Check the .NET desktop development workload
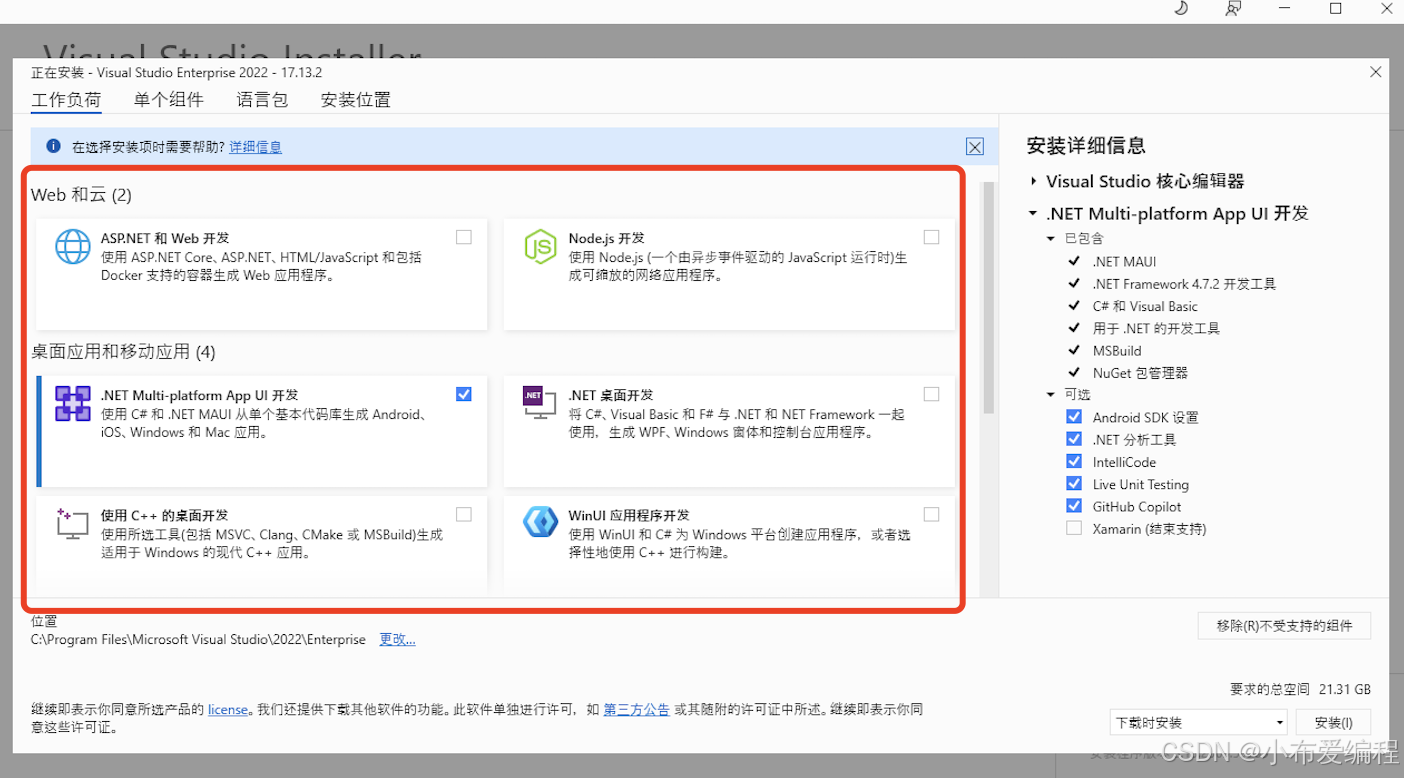1404x778 pixels. pyautogui.click(x=932, y=394)
